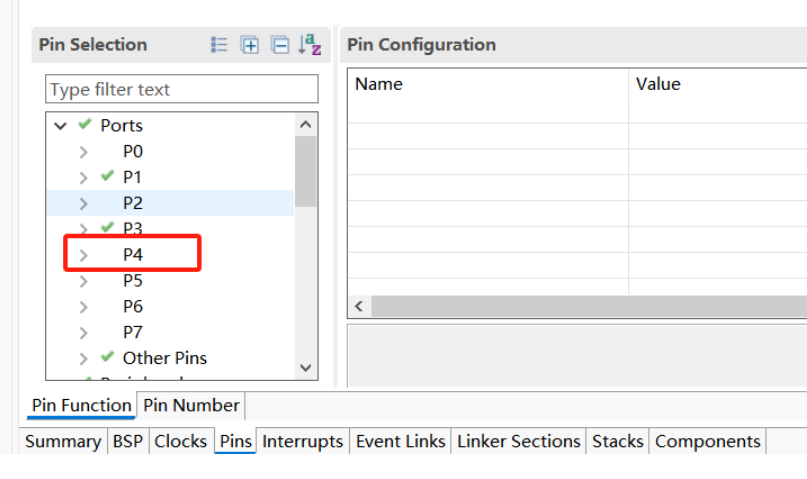807x479 pixels.
Task: Collapse the Ports tree node
Action: [x=61, y=126]
